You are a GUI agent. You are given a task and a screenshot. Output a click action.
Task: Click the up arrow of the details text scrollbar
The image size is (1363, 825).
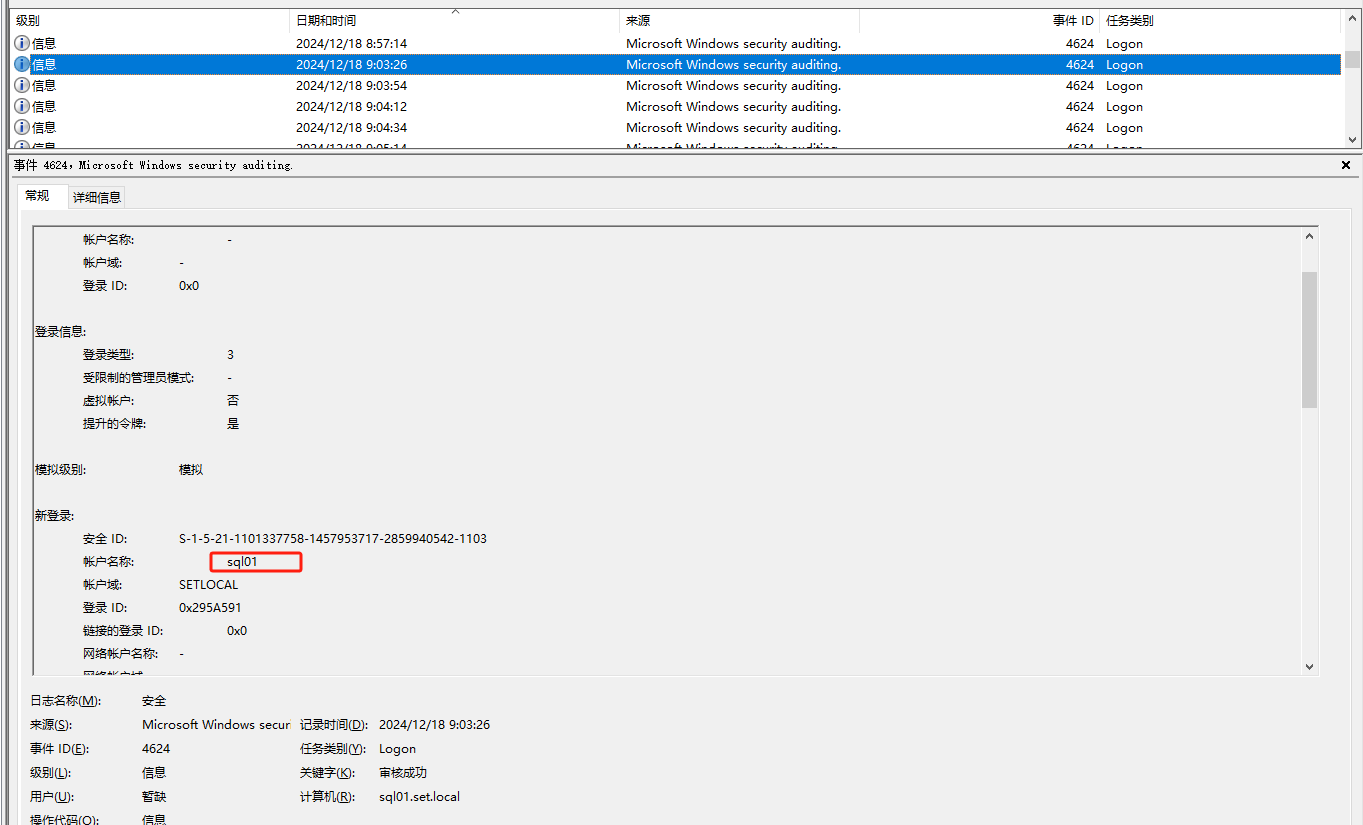(x=1309, y=237)
